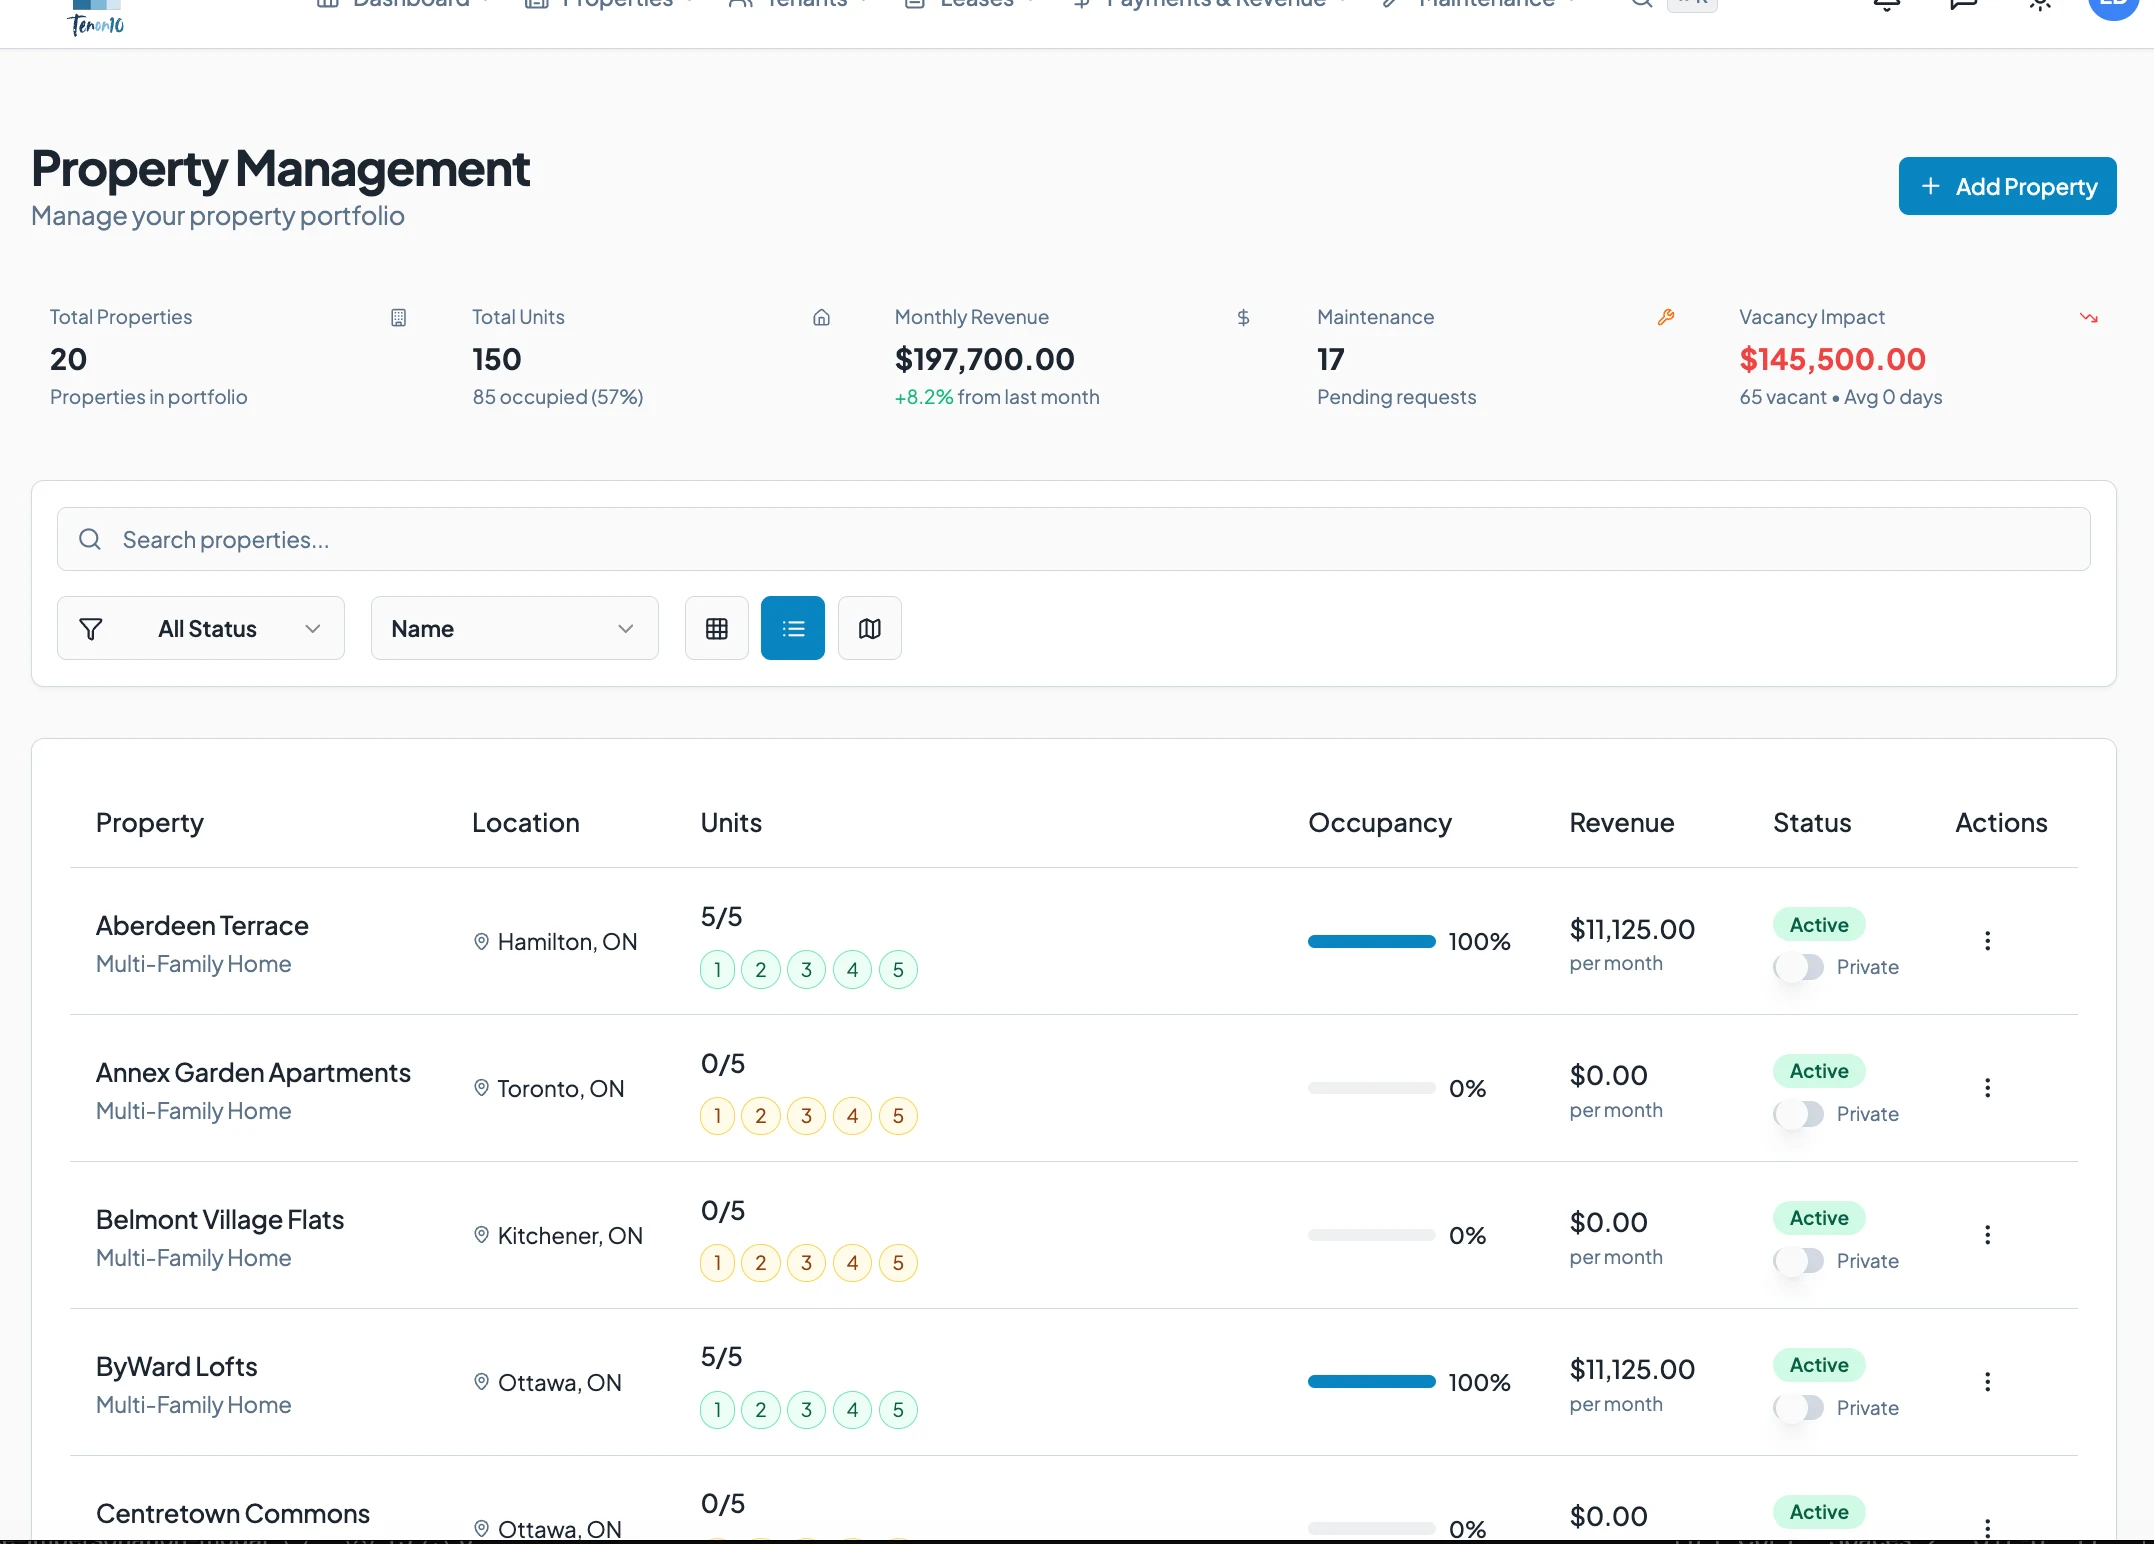This screenshot has height=1544, width=2154.
Task: Click the funnel filter icon
Action: tap(91, 629)
